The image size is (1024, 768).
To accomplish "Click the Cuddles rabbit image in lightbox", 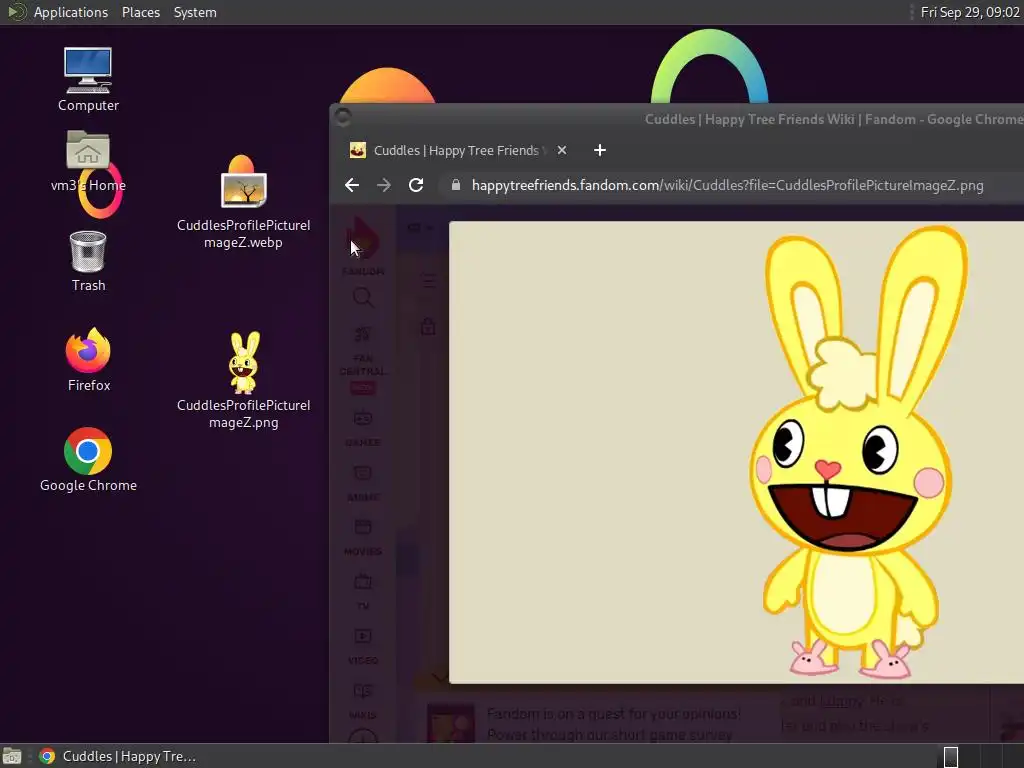I will tap(853, 452).
